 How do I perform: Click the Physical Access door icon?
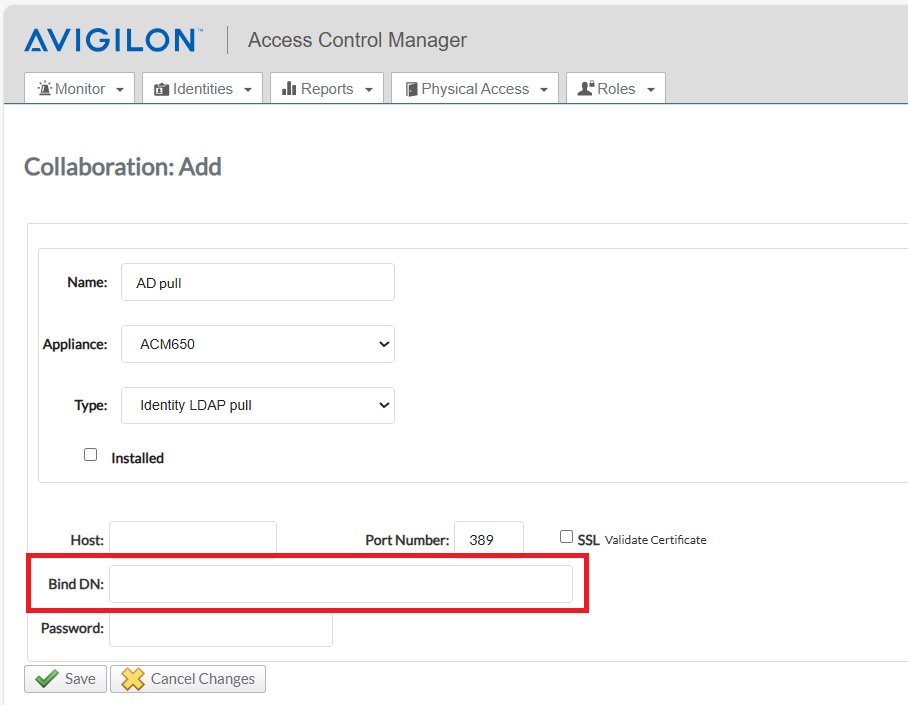[410, 88]
